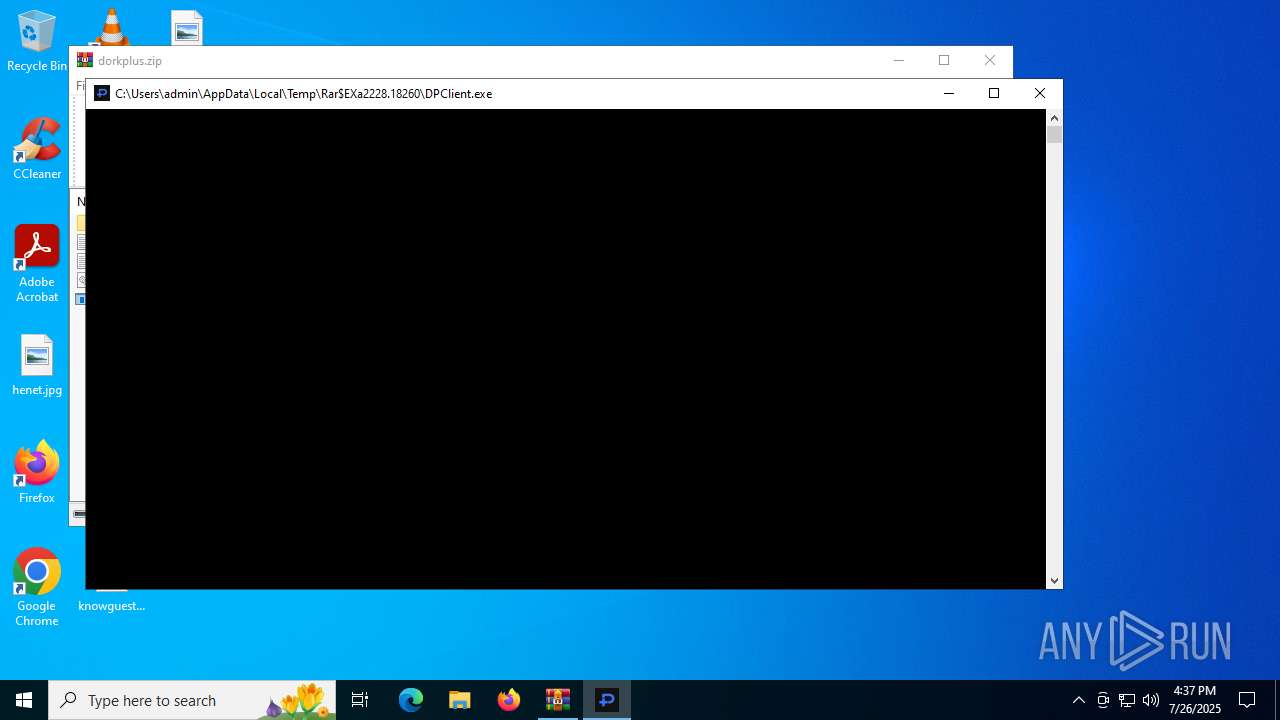Launch Firefox from the desktop shortcut
1280x720 pixels.
point(37,472)
